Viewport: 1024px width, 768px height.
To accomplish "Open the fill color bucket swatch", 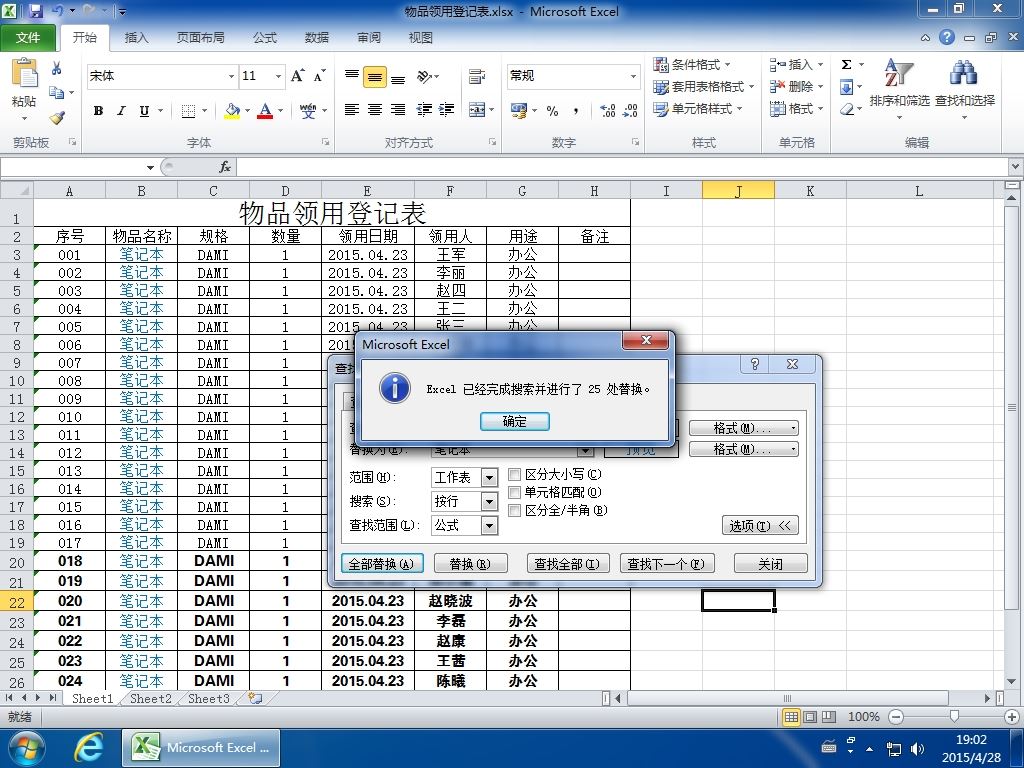I will click(x=232, y=111).
